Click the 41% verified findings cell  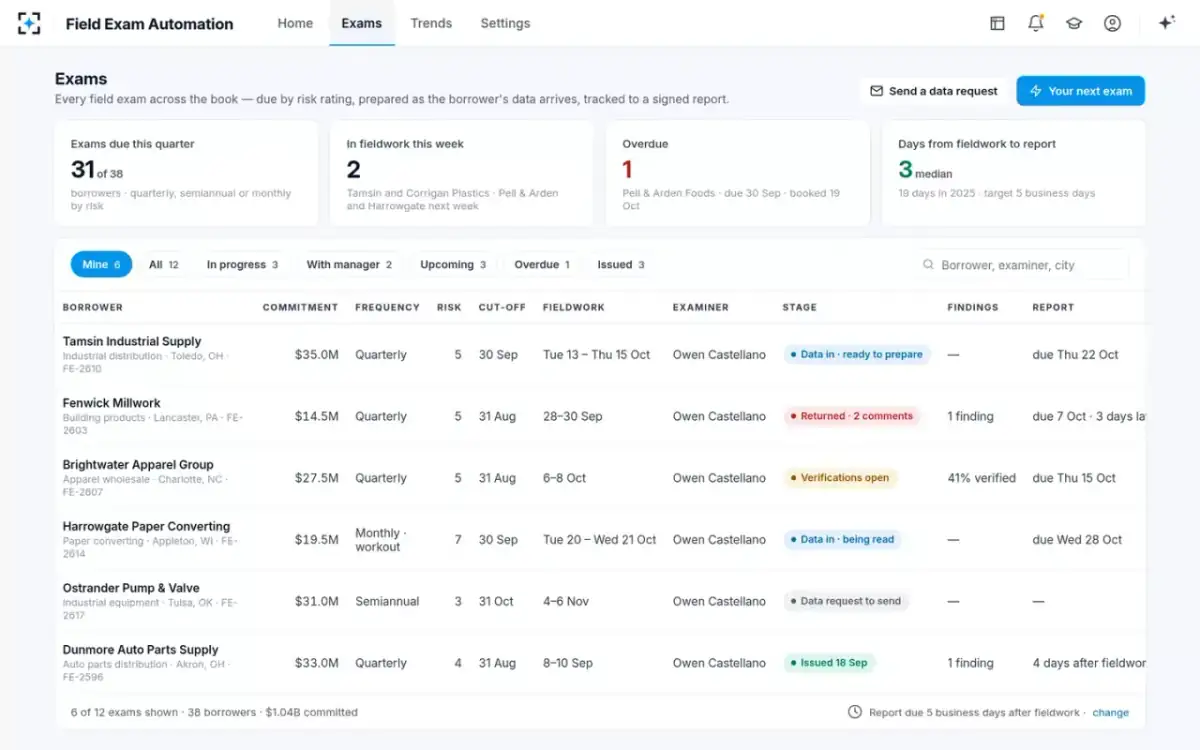click(x=982, y=478)
